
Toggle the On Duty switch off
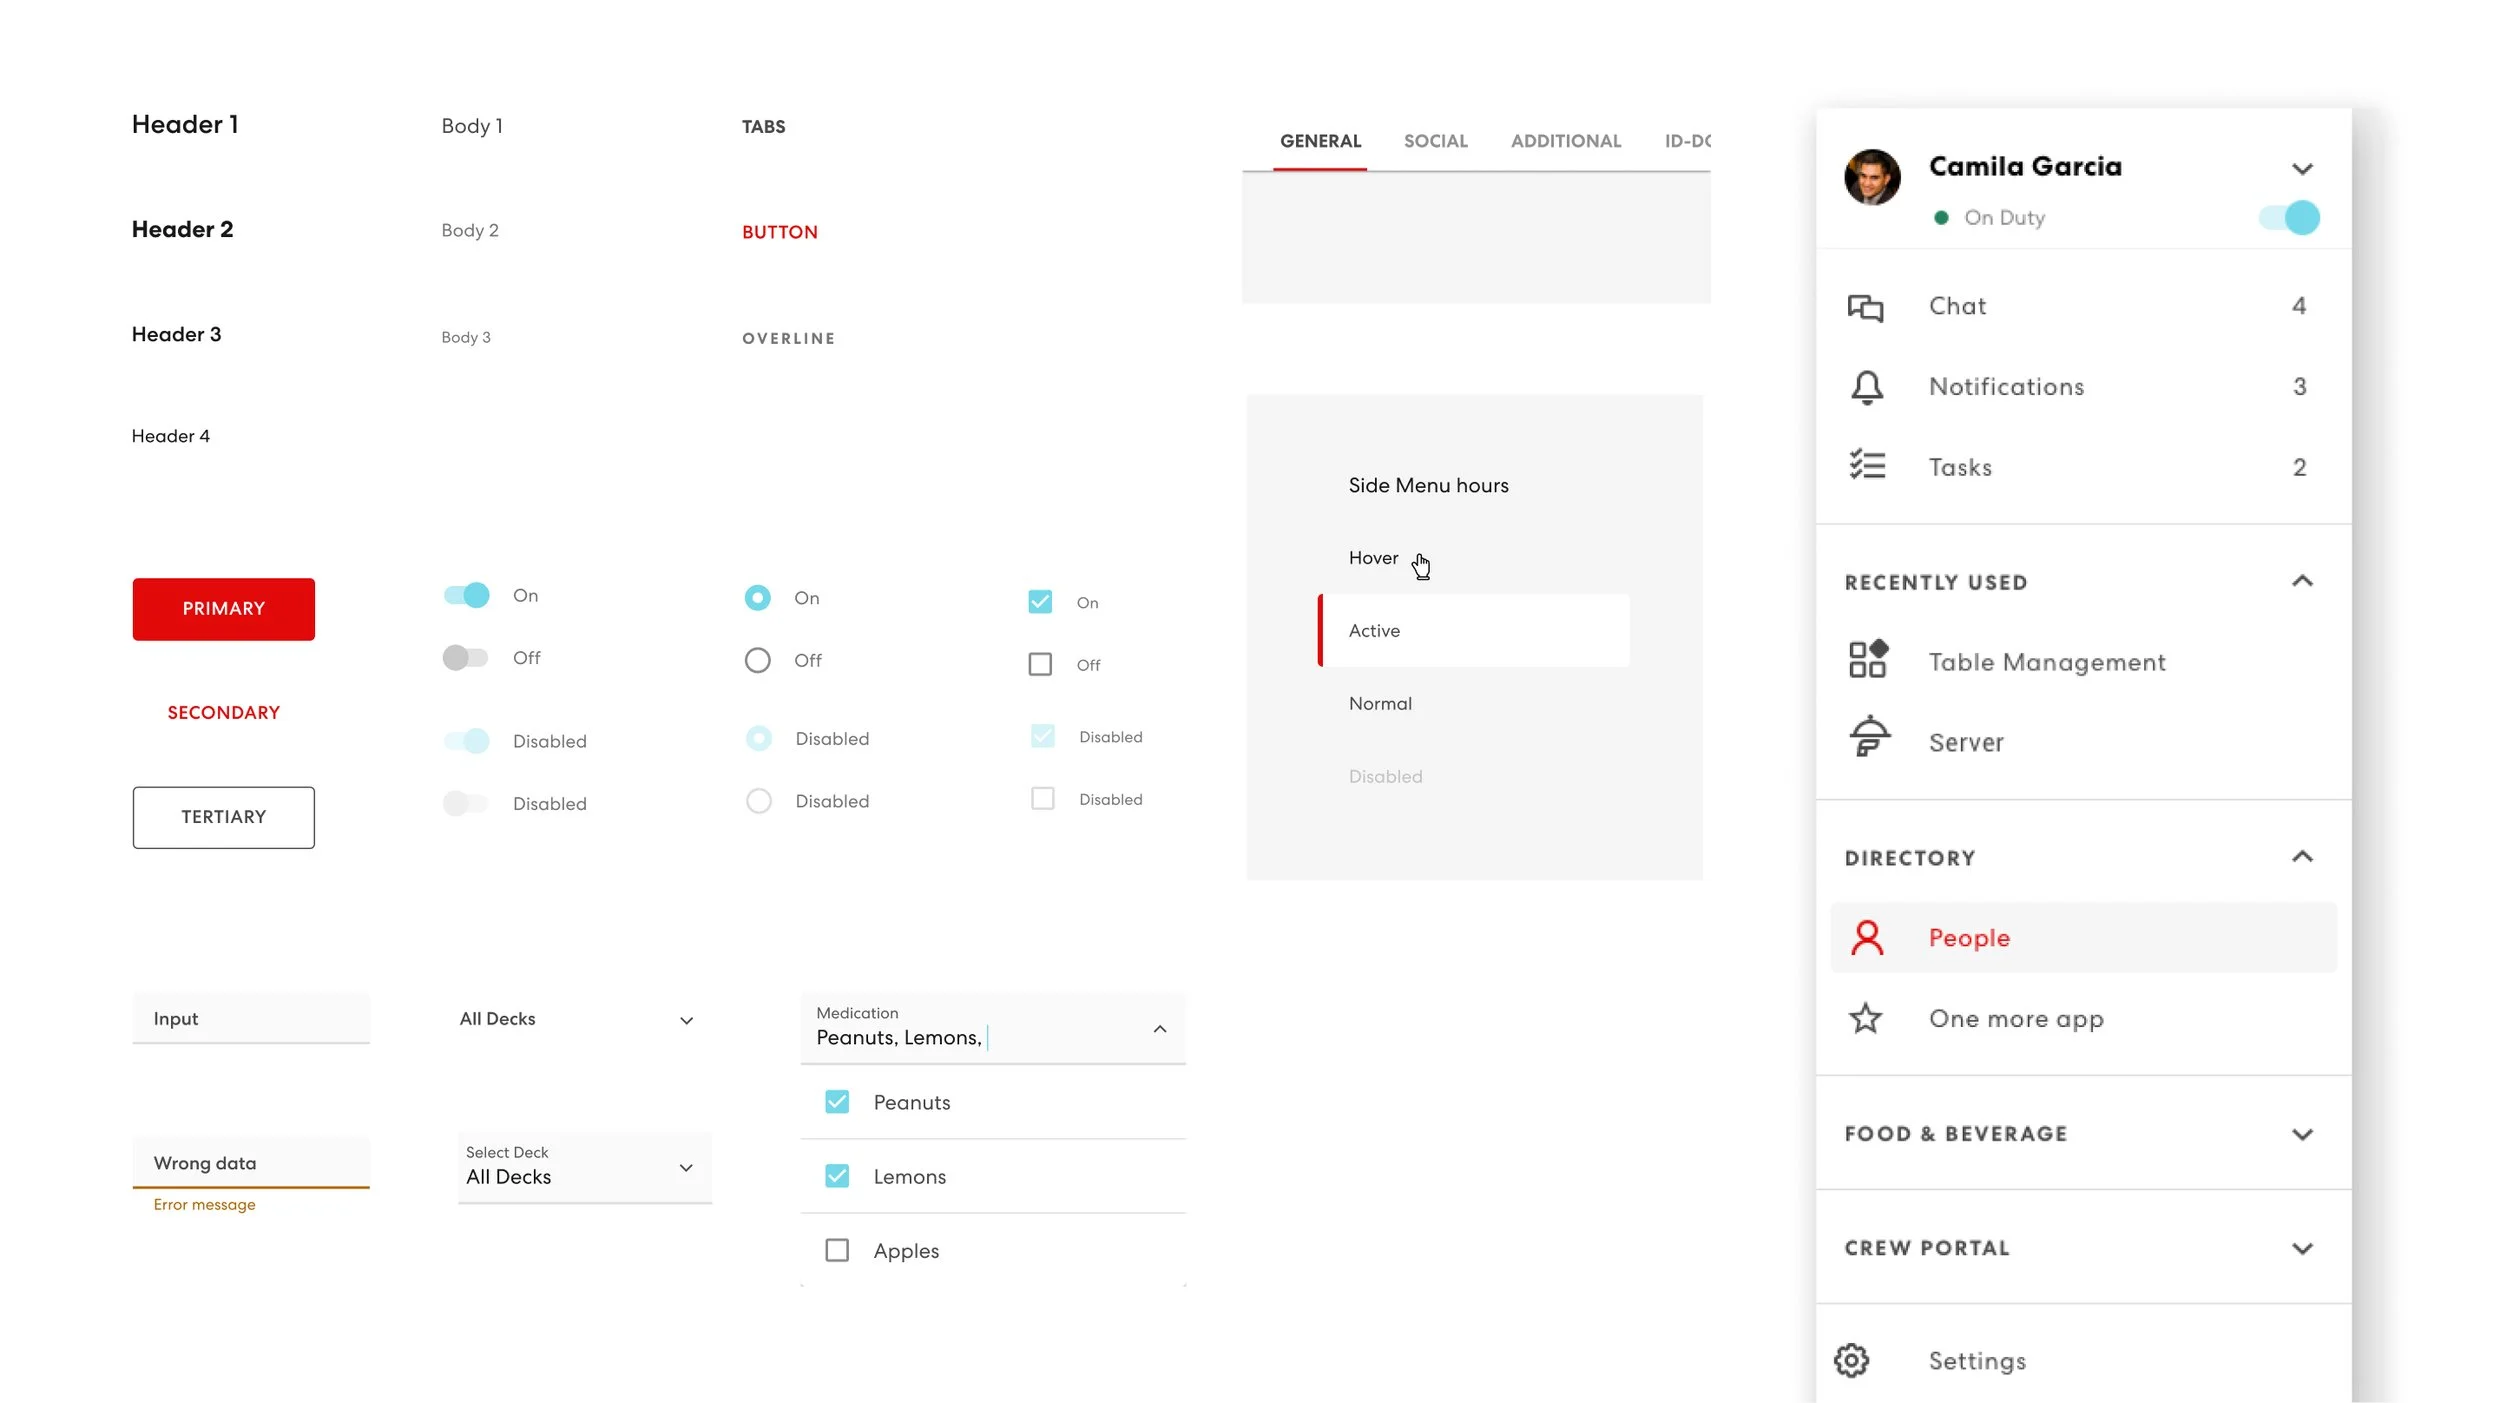2289,217
